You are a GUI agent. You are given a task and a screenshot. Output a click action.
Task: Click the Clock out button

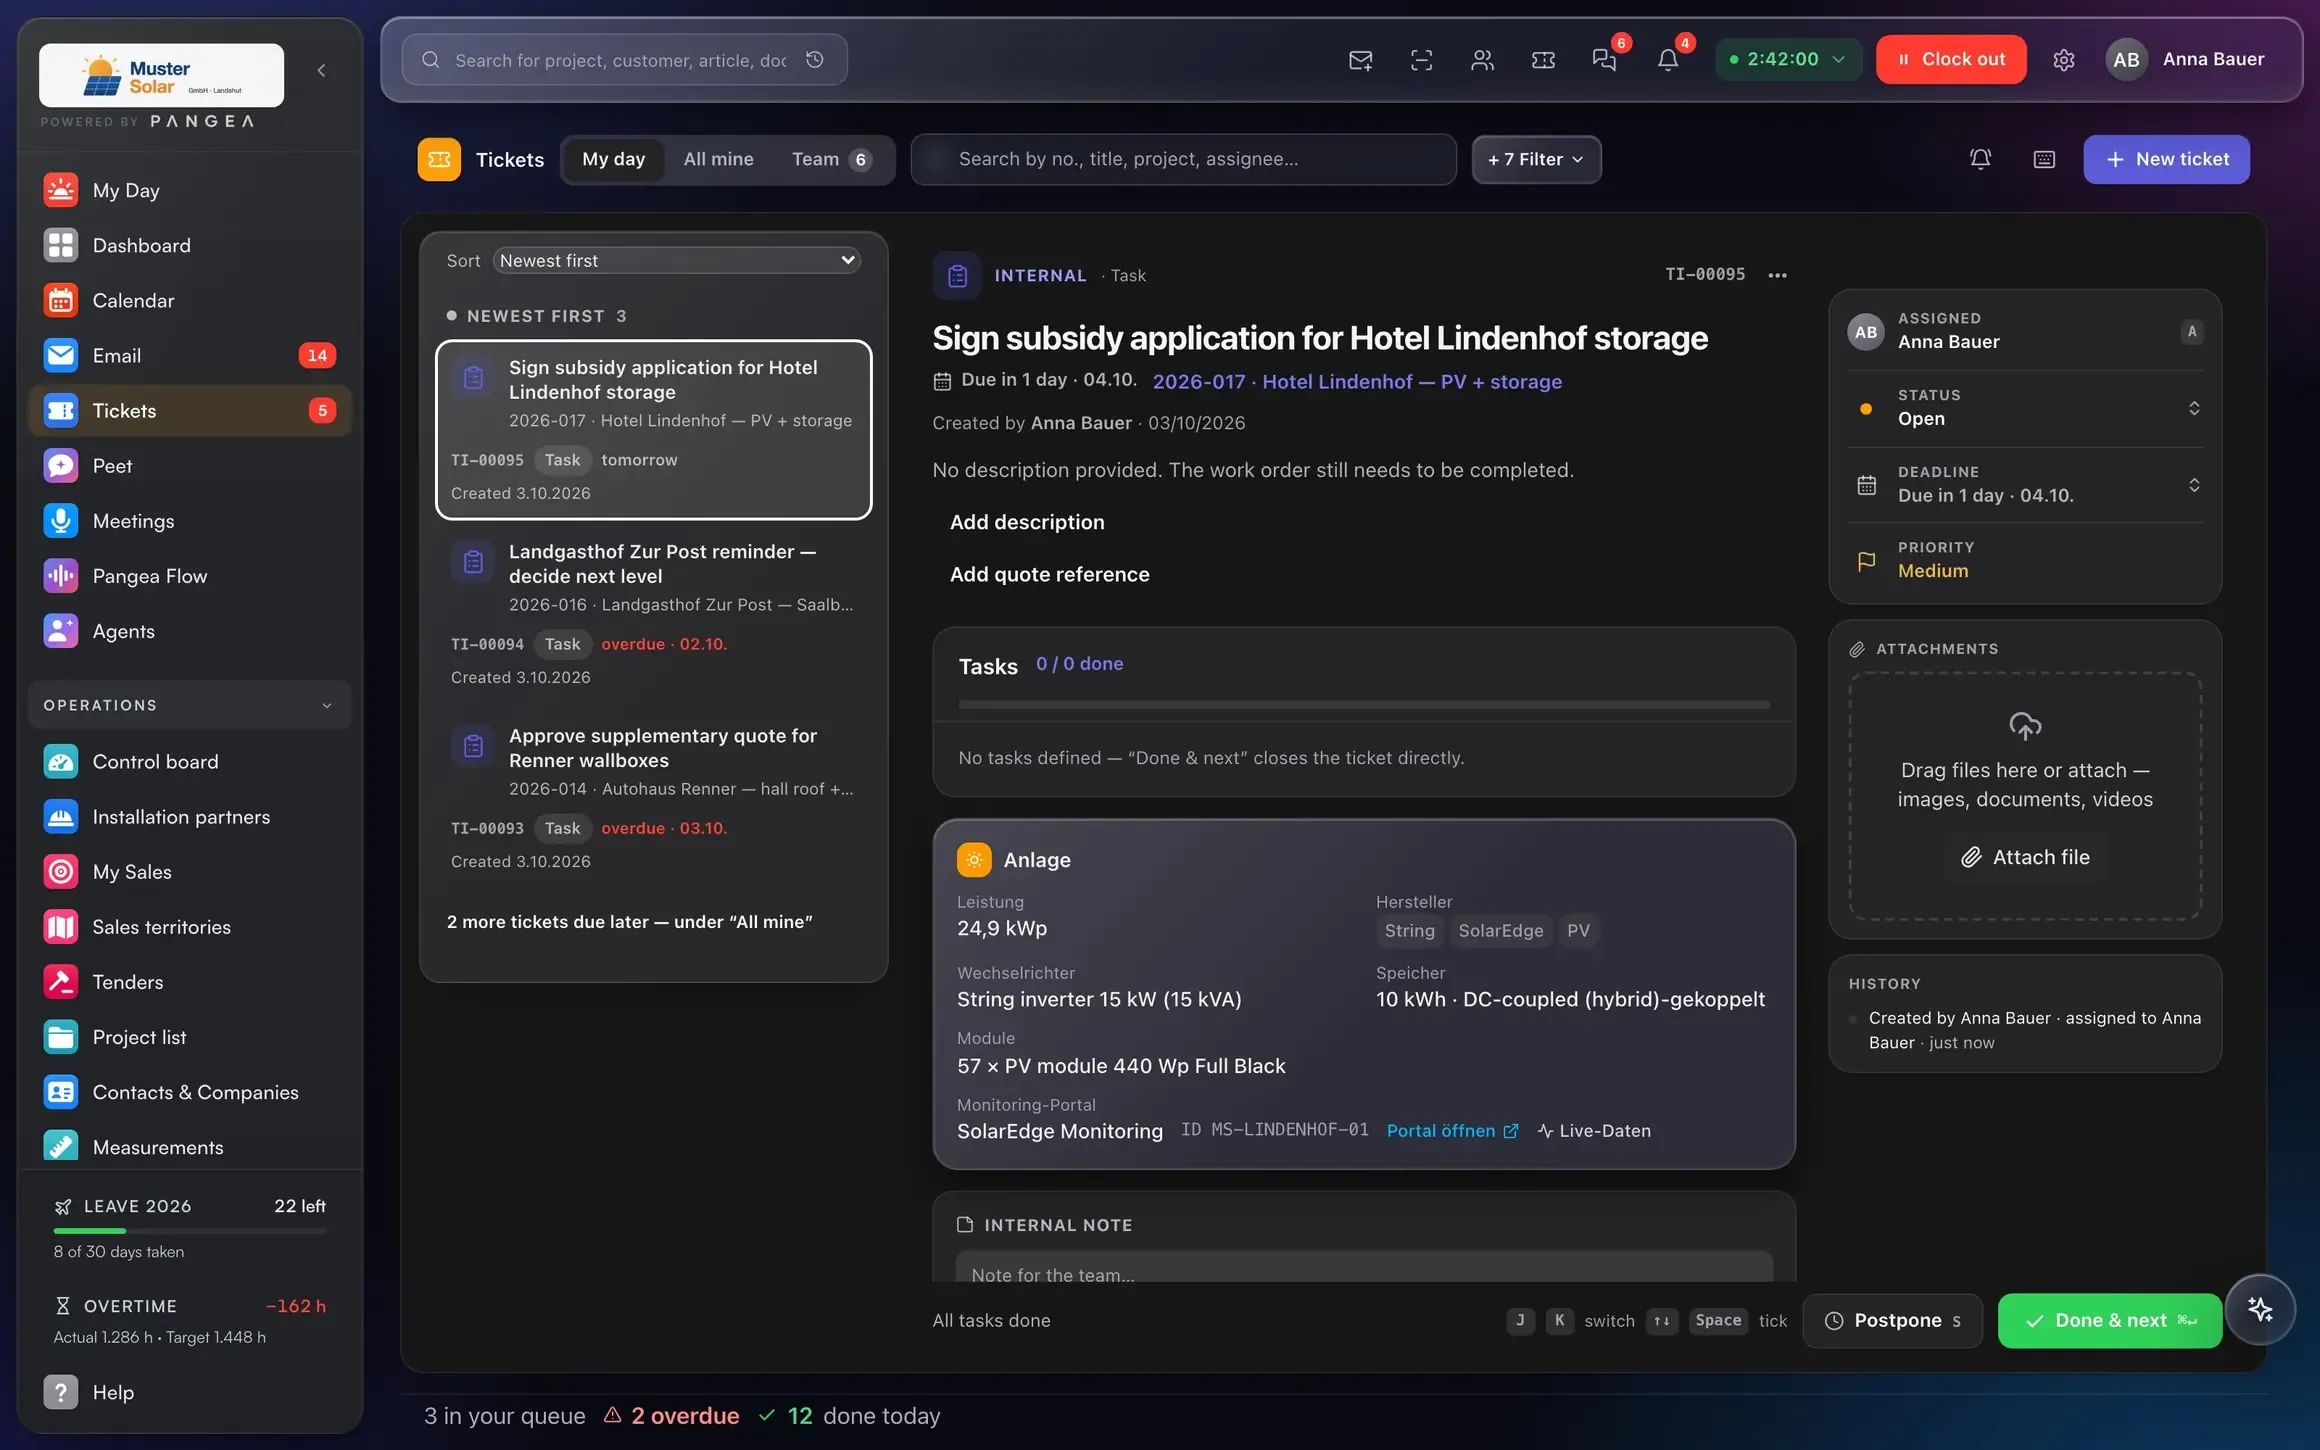(x=1951, y=59)
